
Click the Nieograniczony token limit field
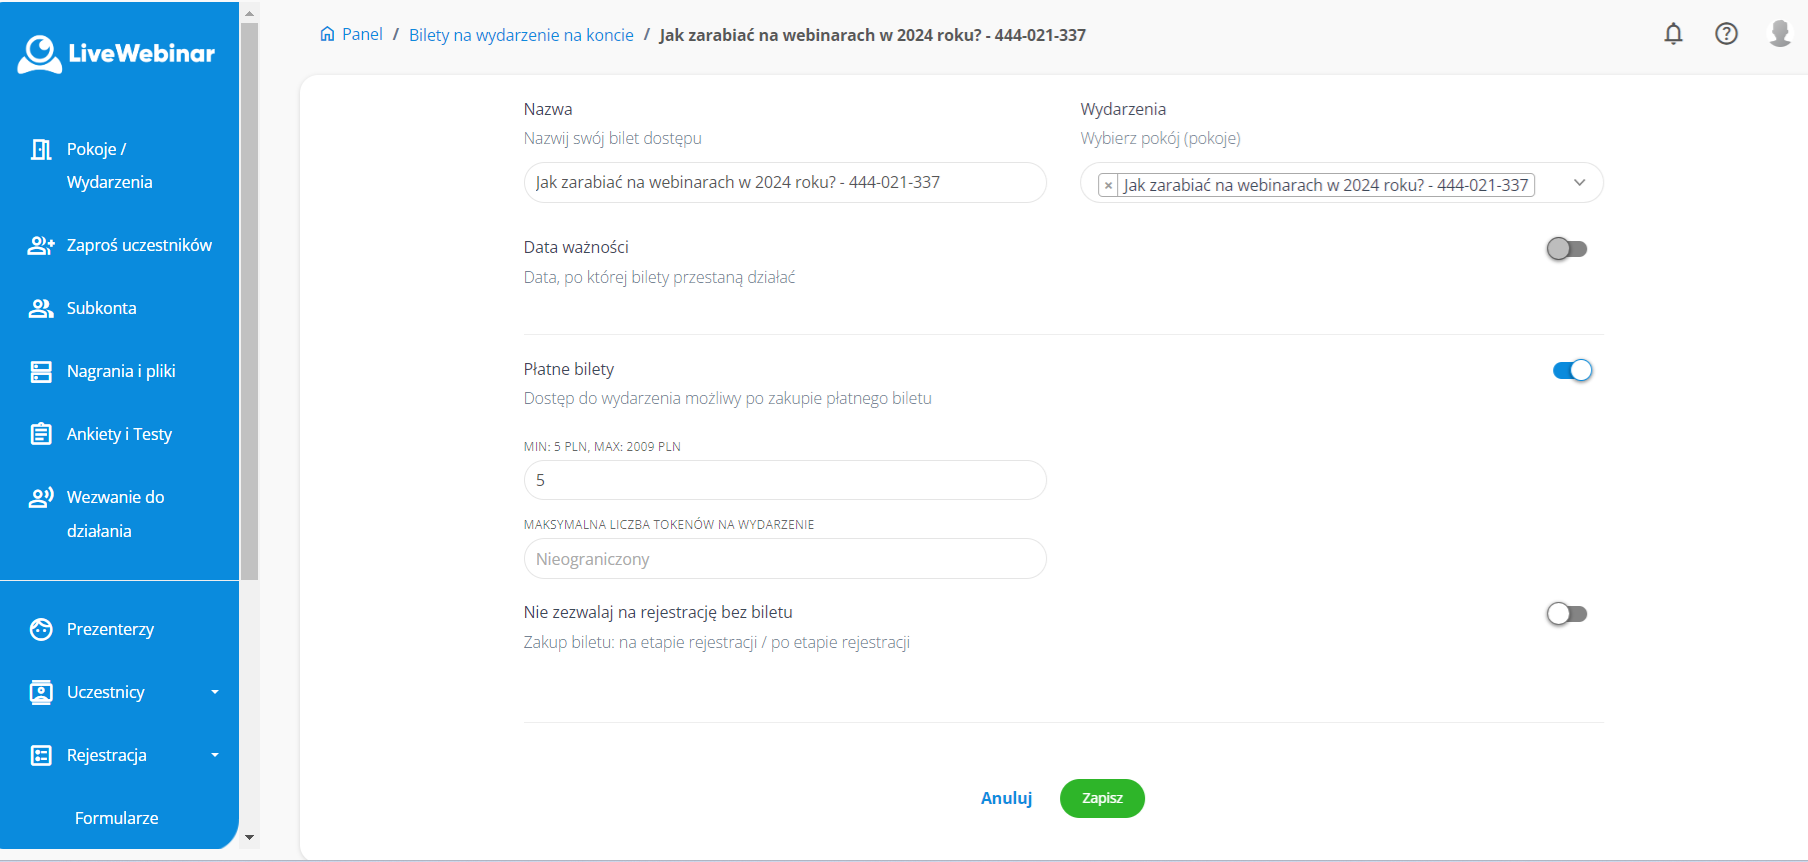point(785,559)
